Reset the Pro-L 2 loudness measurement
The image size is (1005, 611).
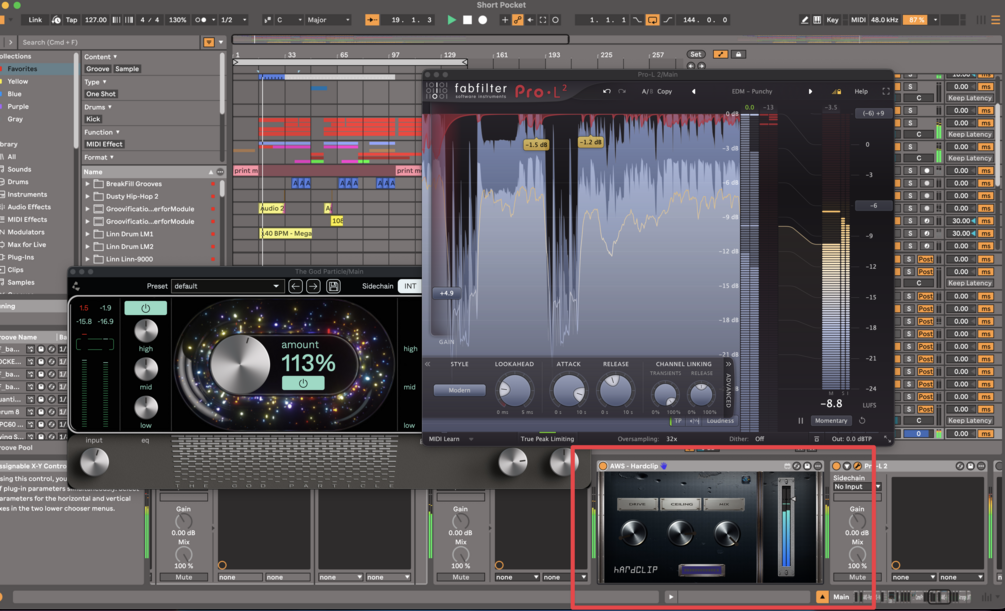[862, 421]
